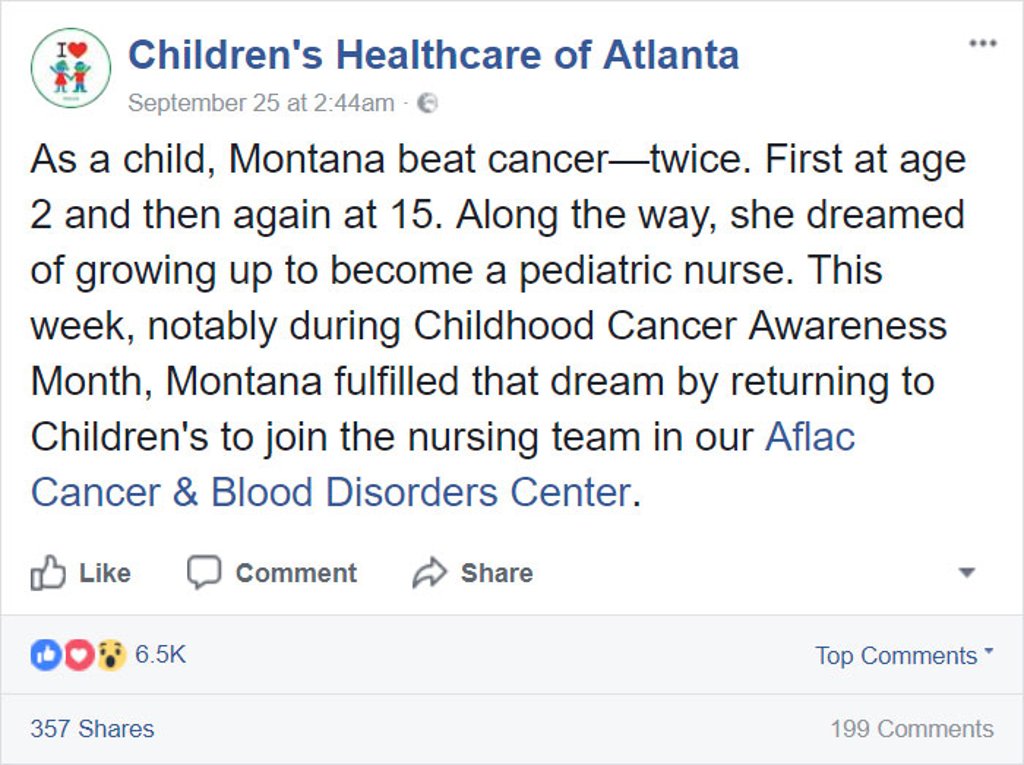Image resolution: width=1024 pixels, height=765 pixels.
Task: Click the thumbs-up icon next to Like
Action: point(47,573)
